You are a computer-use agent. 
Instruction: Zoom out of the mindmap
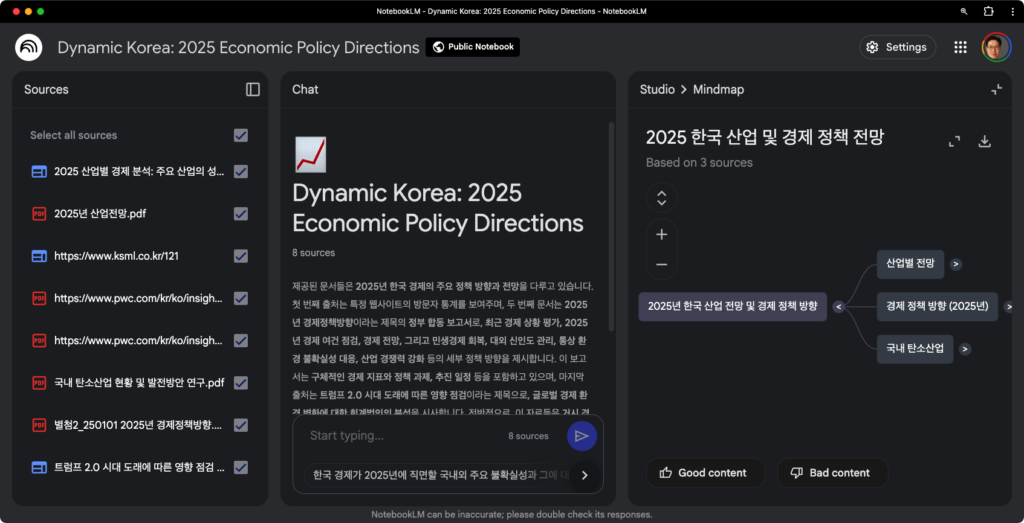(x=662, y=264)
